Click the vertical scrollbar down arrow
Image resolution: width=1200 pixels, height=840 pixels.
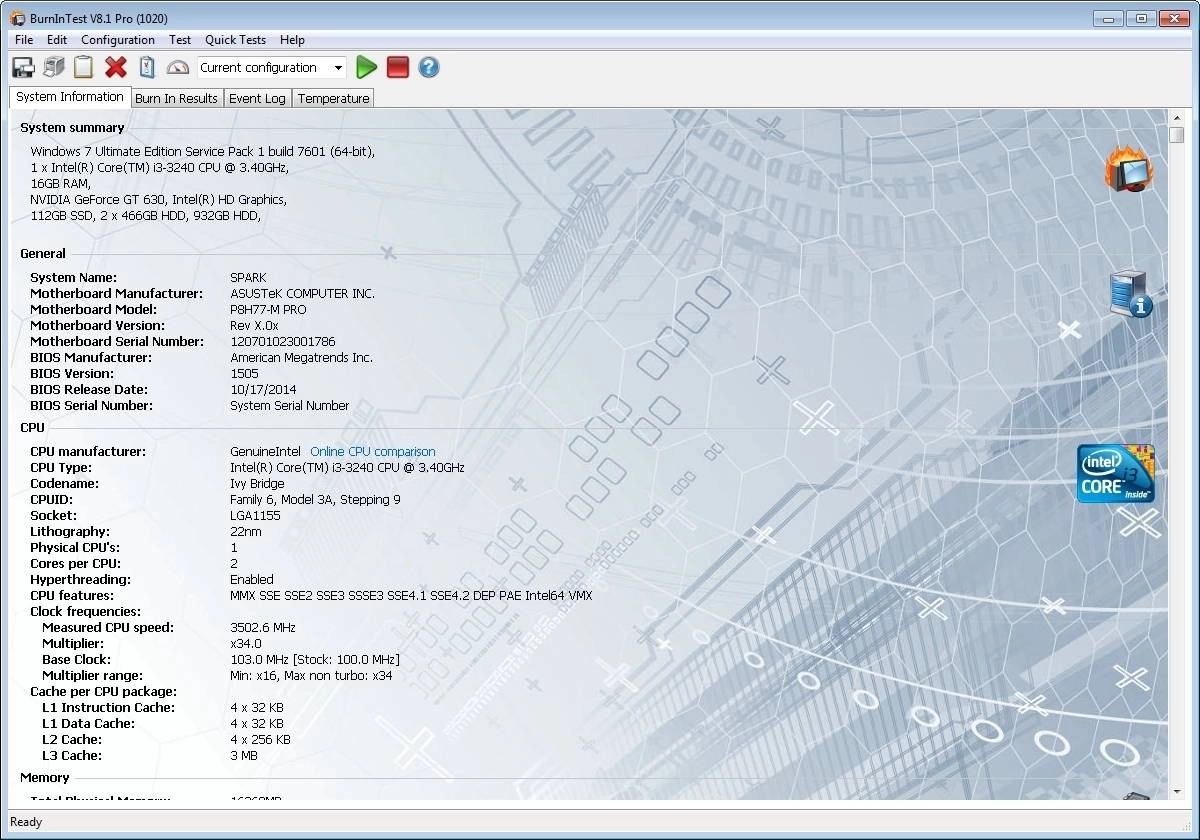(1176, 792)
